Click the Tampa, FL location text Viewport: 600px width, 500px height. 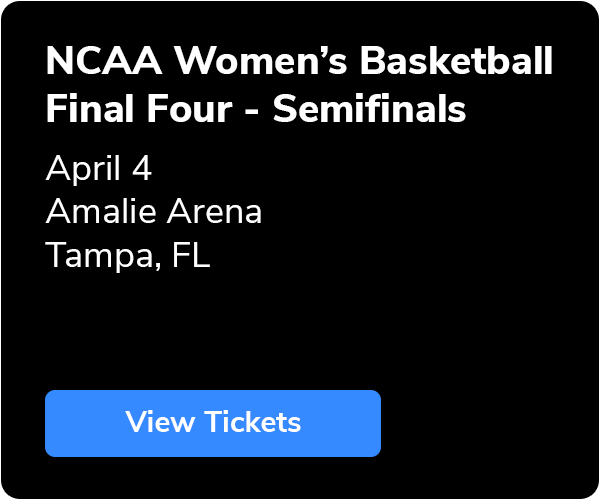click(x=128, y=255)
